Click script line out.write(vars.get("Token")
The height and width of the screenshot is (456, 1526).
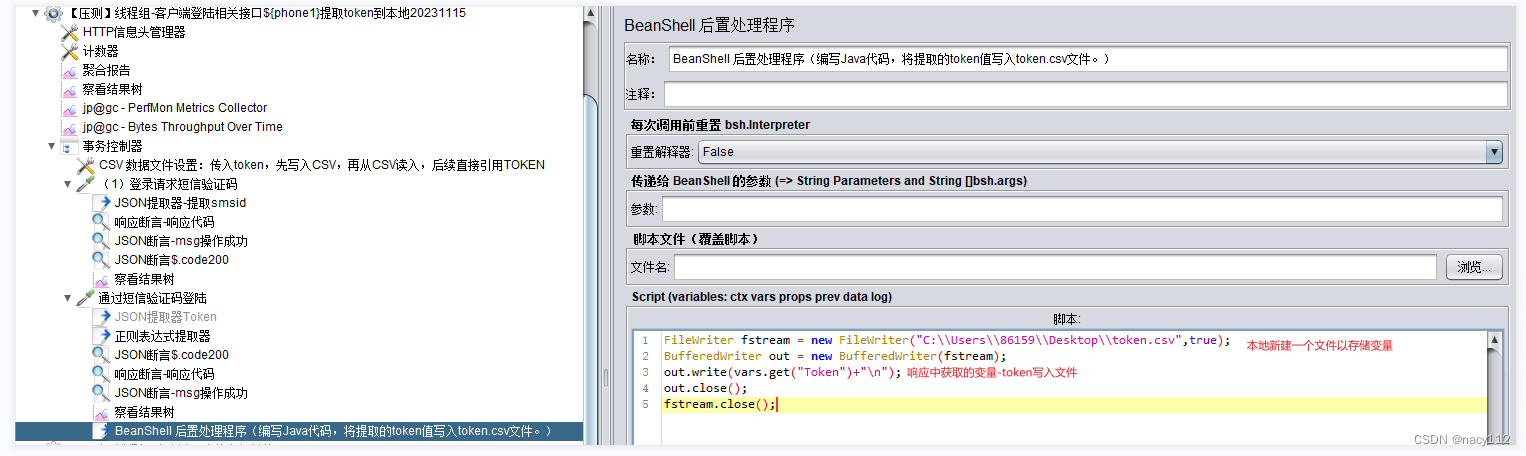coord(783,372)
